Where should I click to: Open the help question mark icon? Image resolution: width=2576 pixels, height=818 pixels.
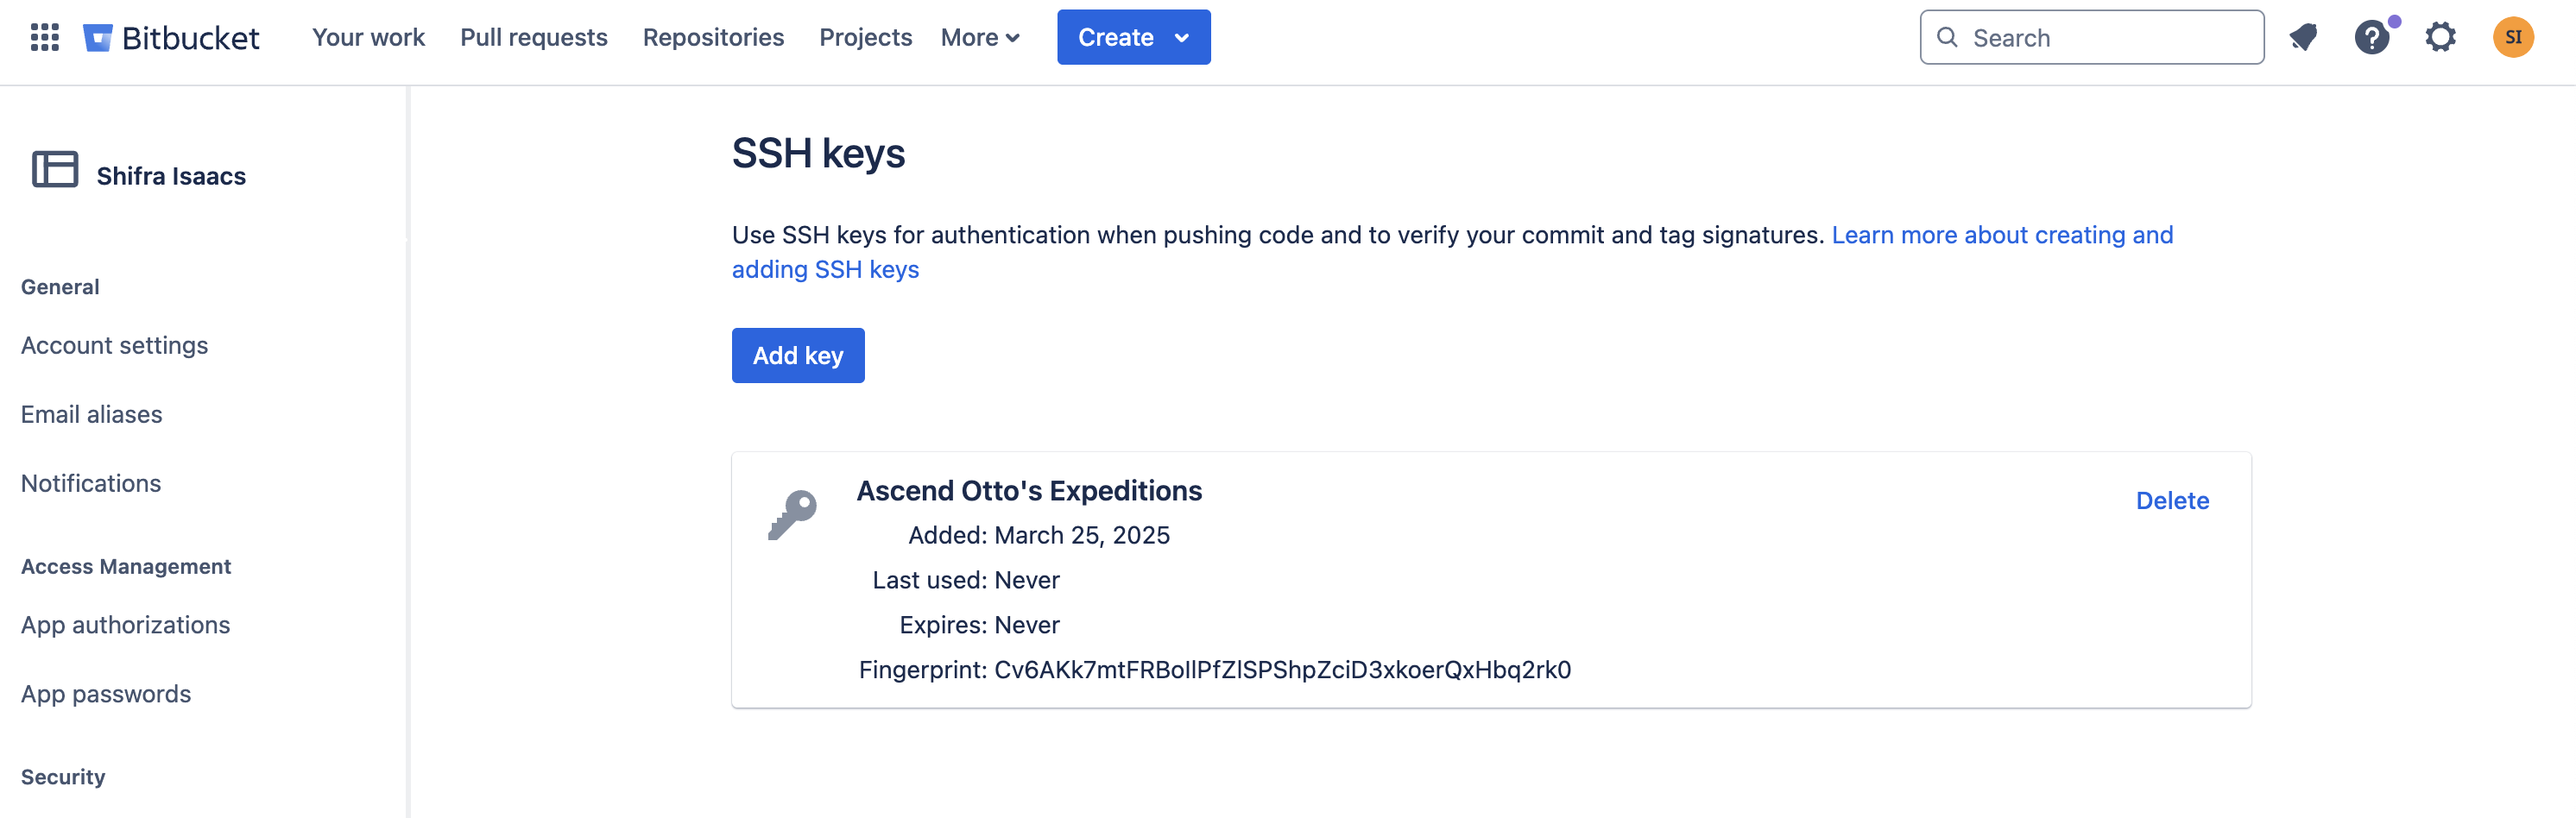[x=2371, y=38]
